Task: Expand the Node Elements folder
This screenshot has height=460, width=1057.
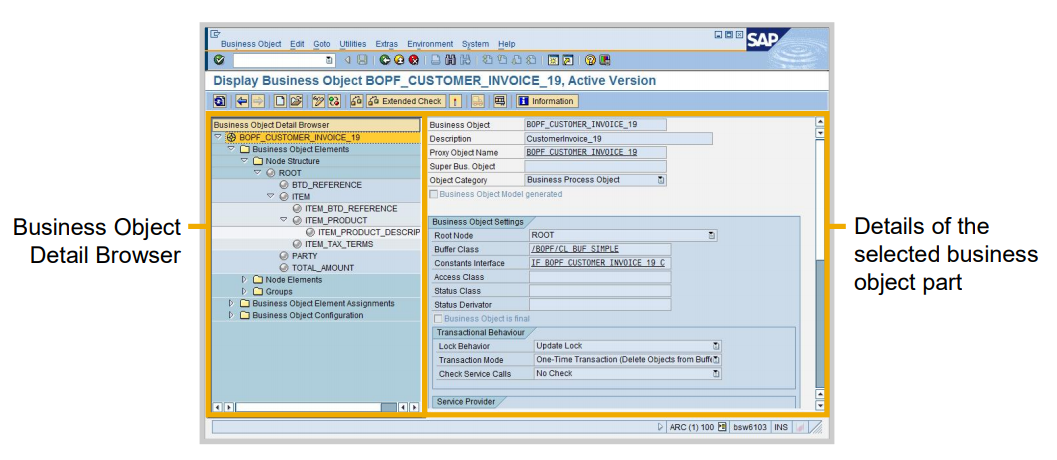Action: point(245,279)
